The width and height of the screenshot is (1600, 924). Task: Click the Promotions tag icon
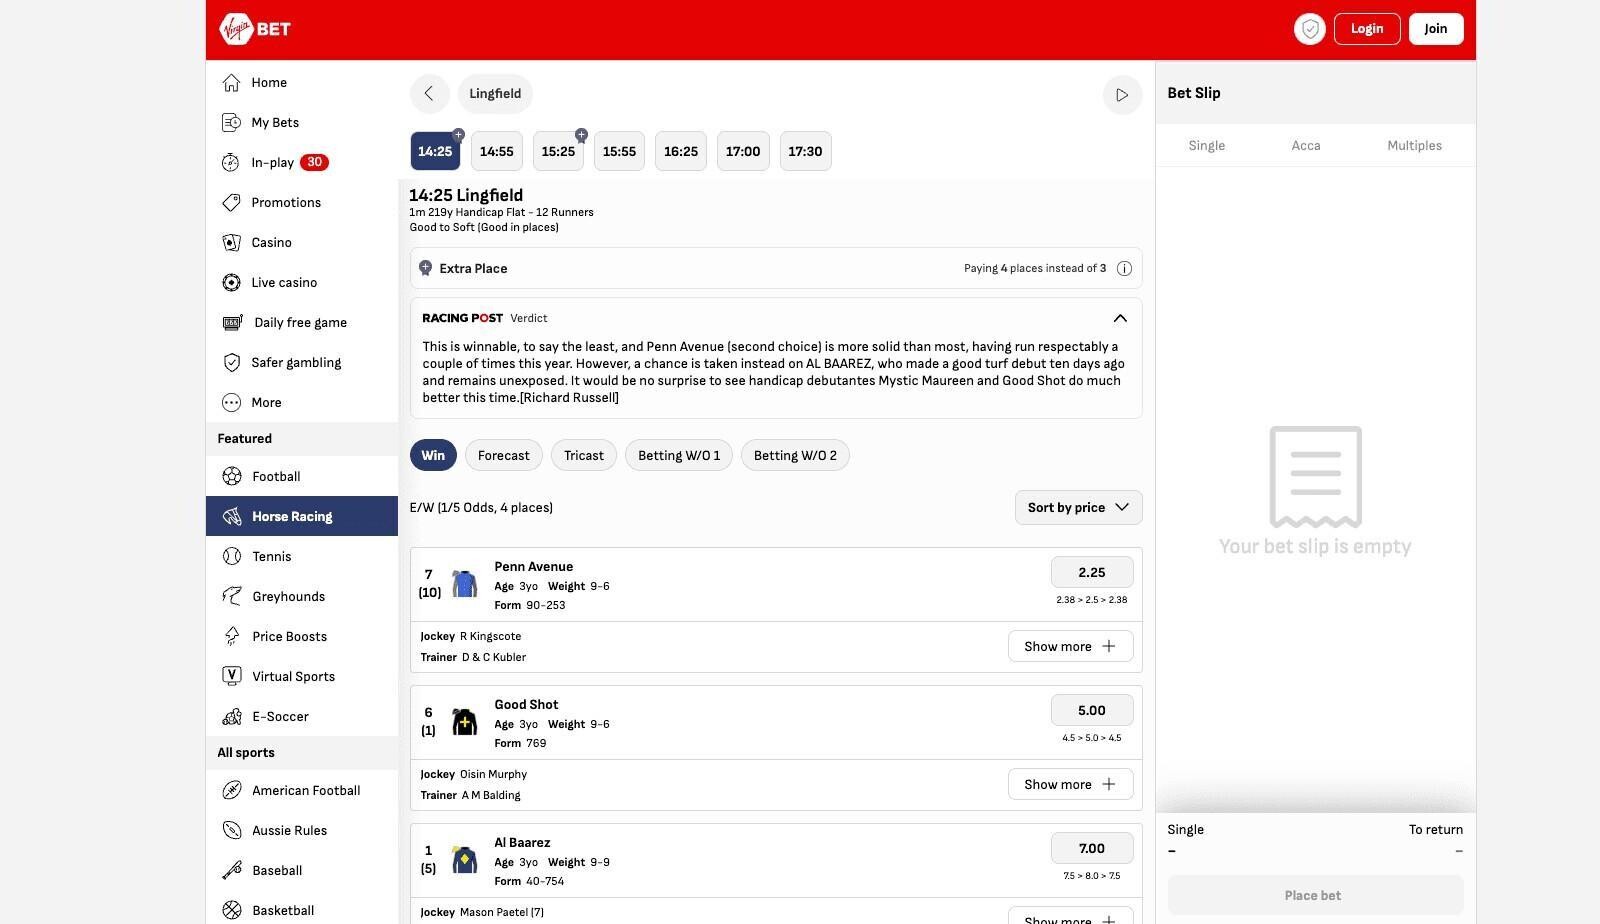(x=231, y=202)
